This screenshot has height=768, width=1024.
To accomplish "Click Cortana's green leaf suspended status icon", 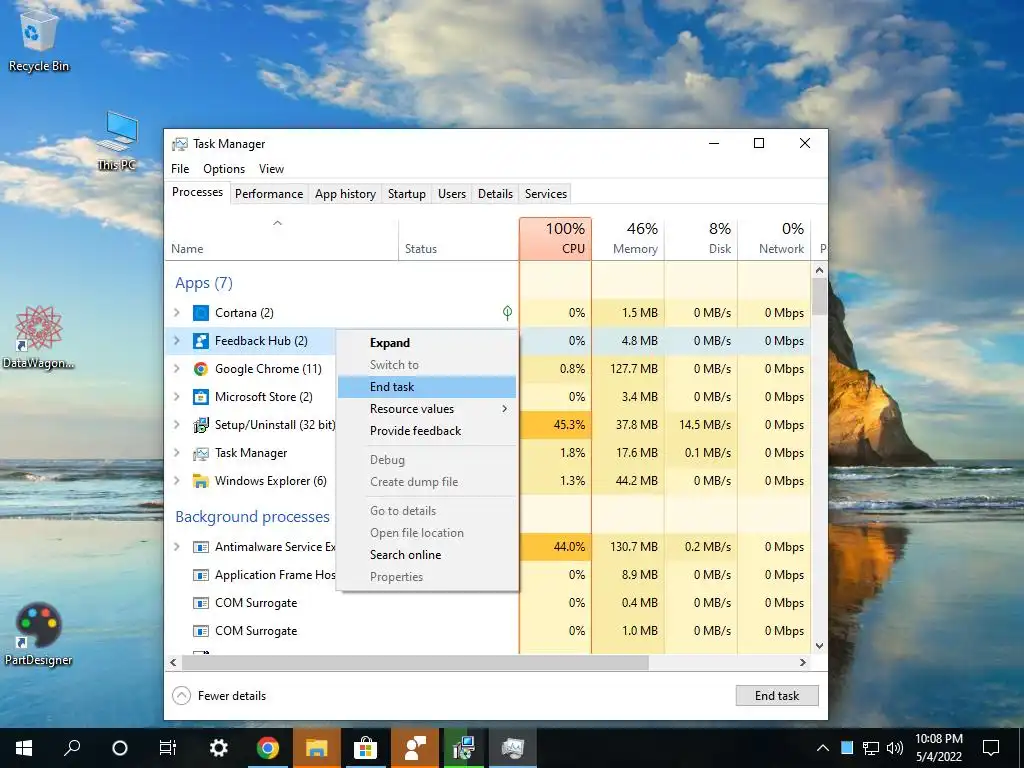I will (507, 313).
